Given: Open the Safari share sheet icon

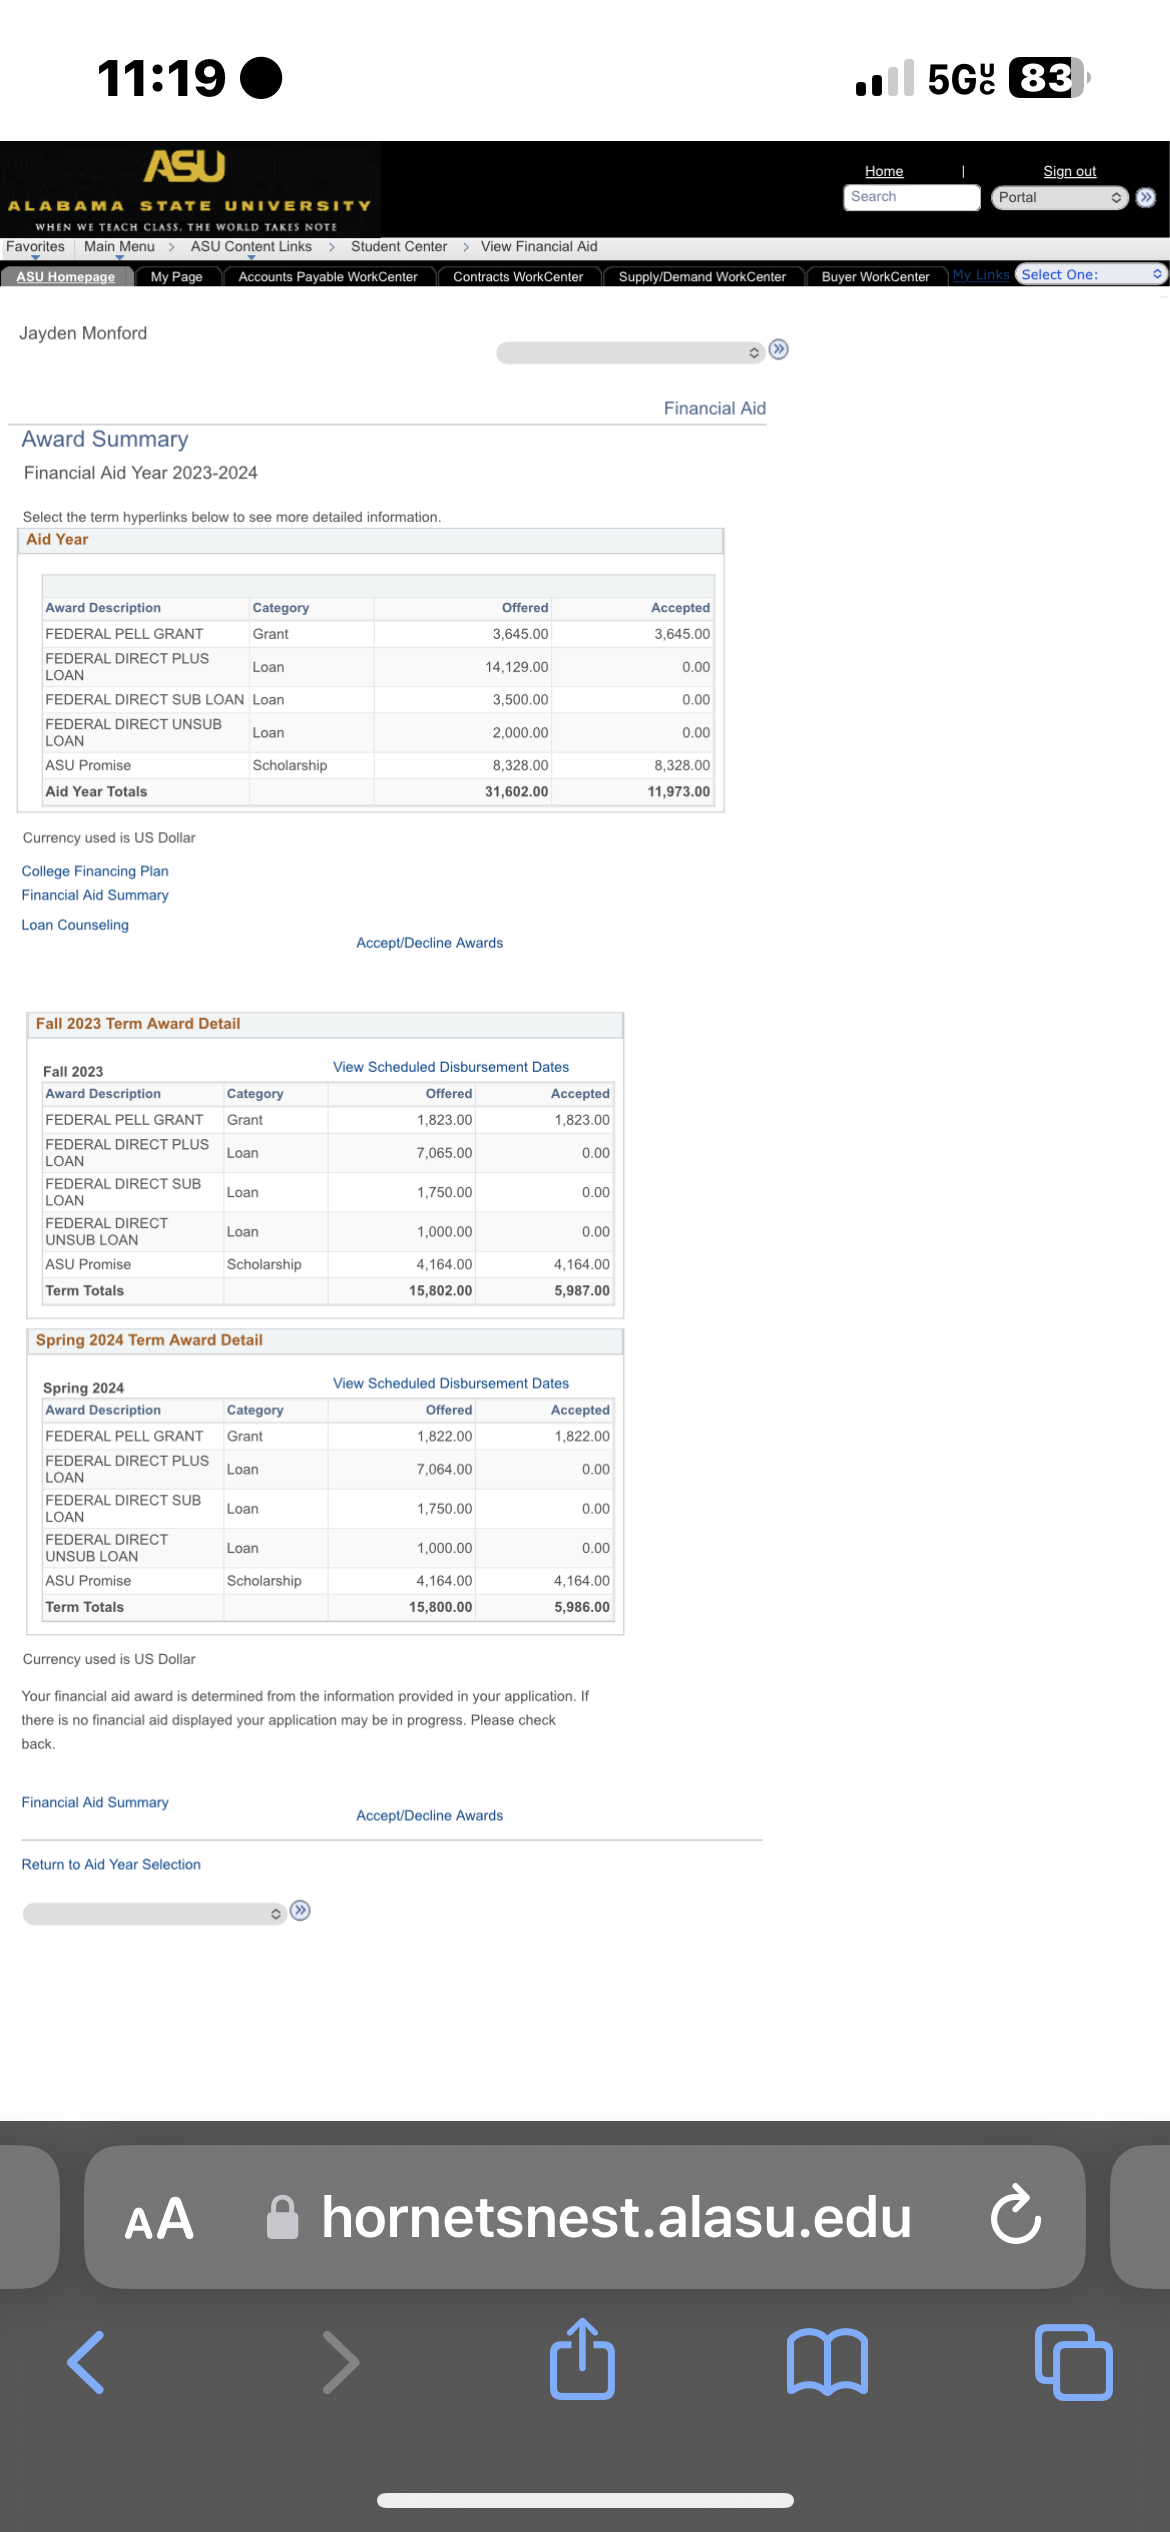Looking at the screenshot, I should tap(582, 2359).
